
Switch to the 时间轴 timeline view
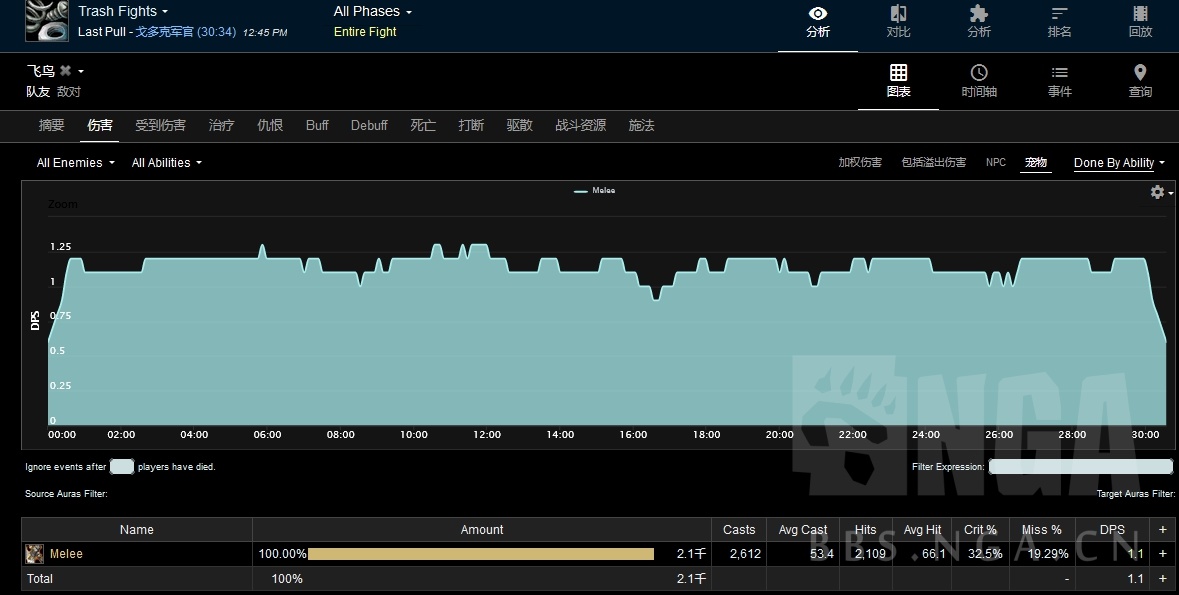979,73
